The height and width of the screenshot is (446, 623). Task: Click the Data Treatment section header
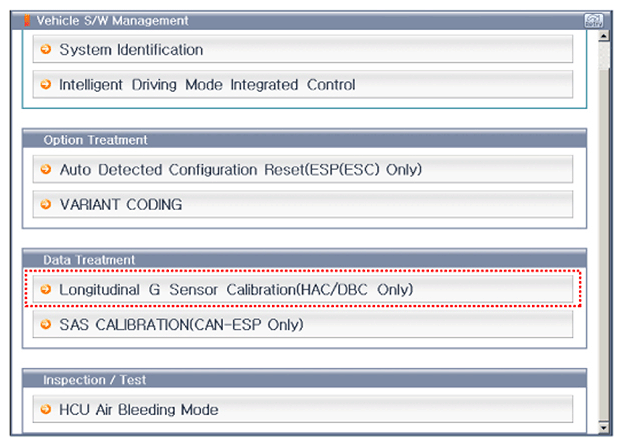(x=304, y=259)
